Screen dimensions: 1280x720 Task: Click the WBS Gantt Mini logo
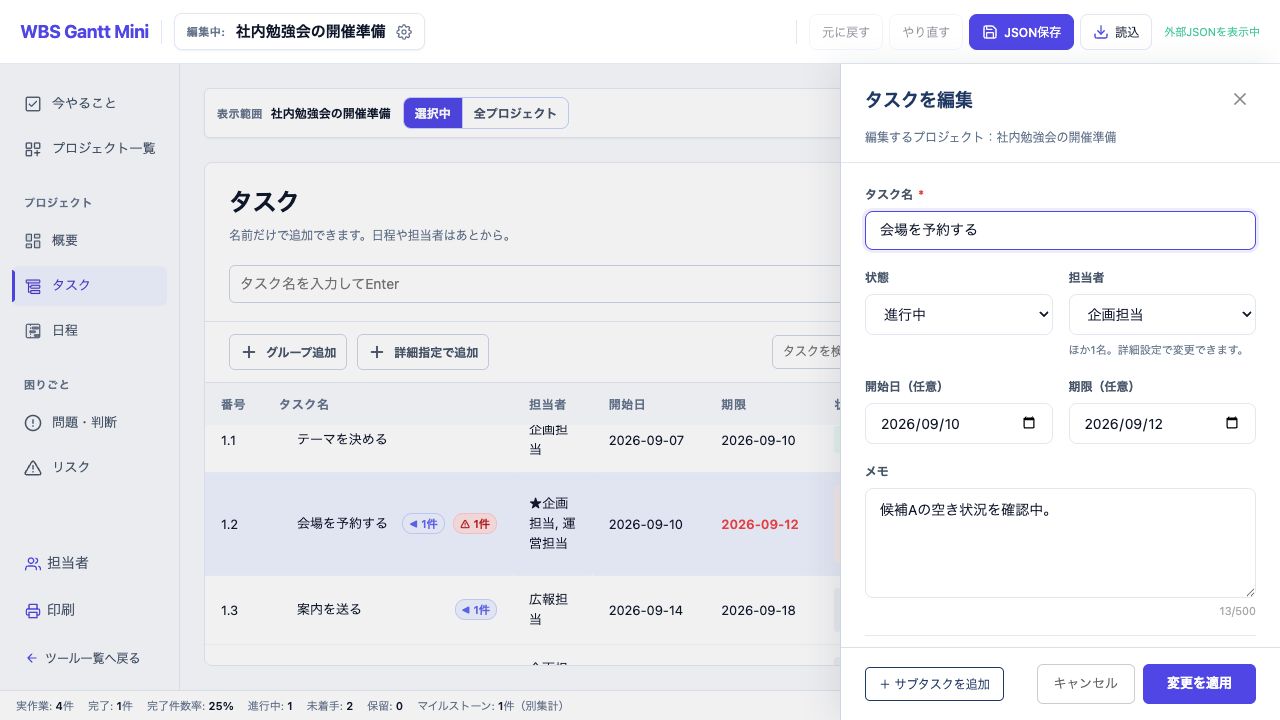click(x=84, y=32)
